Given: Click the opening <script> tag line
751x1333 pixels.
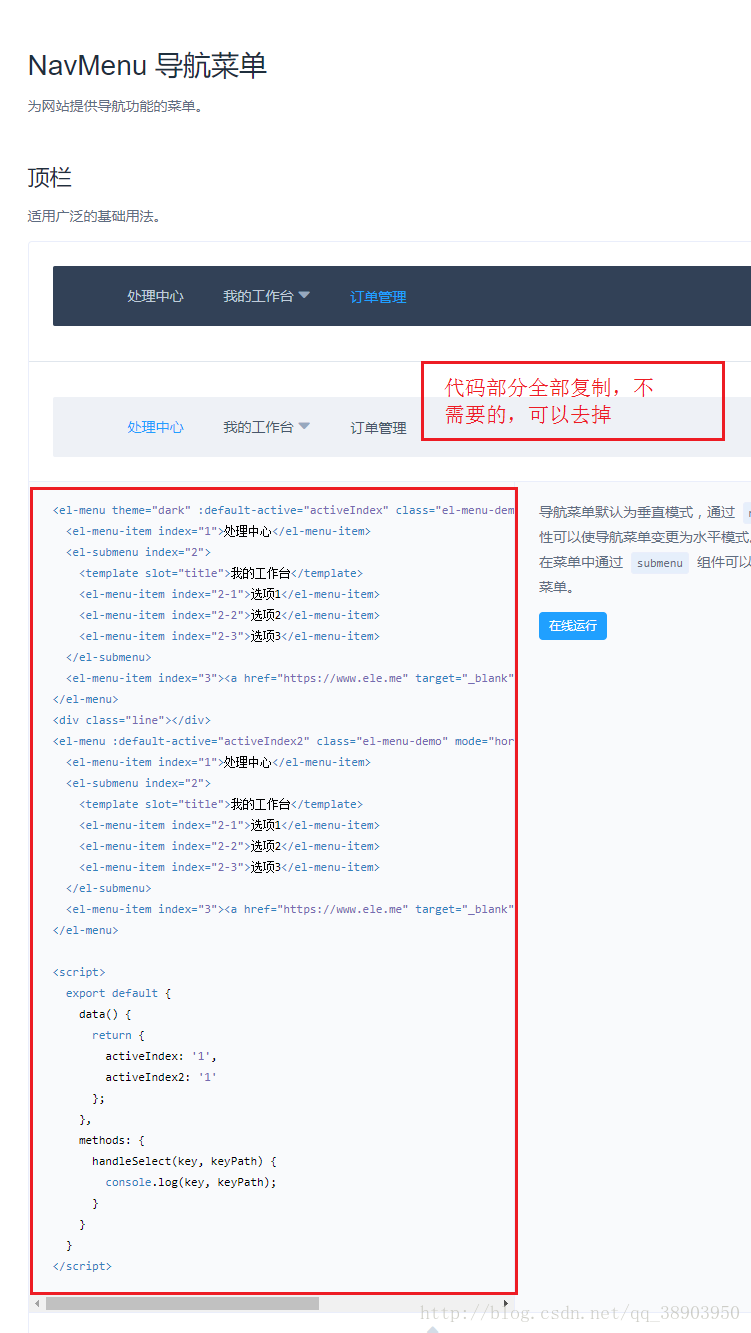Looking at the screenshot, I should (79, 972).
